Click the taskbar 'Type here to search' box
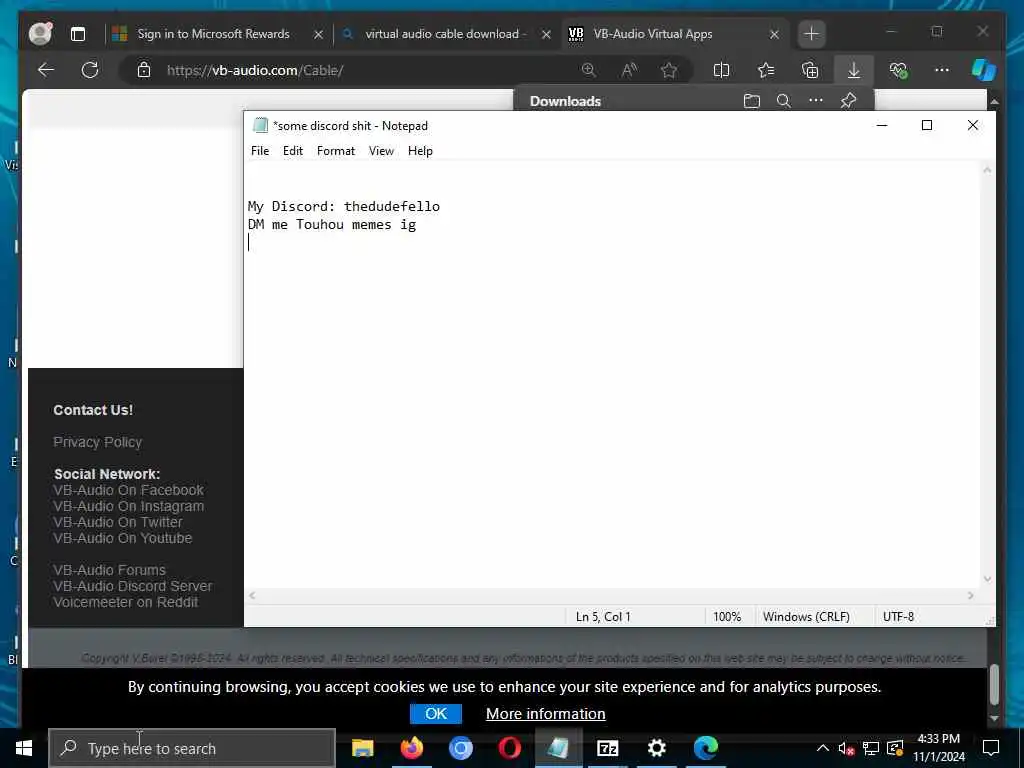 tap(192, 748)
